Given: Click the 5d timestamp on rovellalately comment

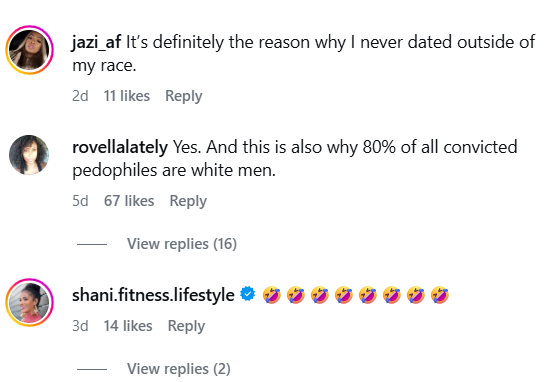Looking at the screenshot, I should (80, 201).
